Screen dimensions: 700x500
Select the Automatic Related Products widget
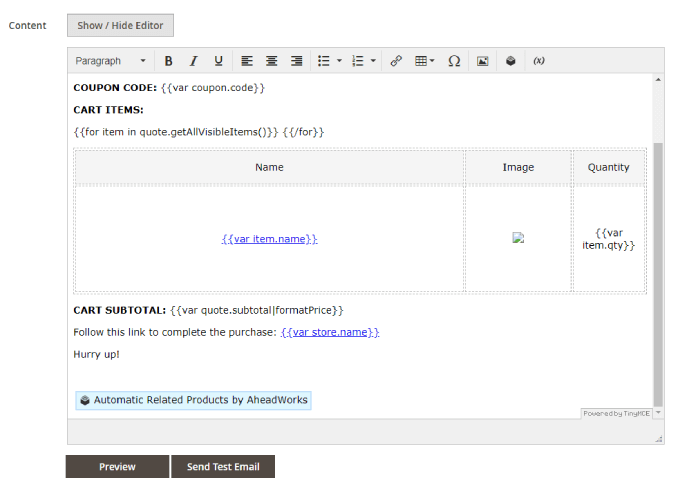[193, 400]
